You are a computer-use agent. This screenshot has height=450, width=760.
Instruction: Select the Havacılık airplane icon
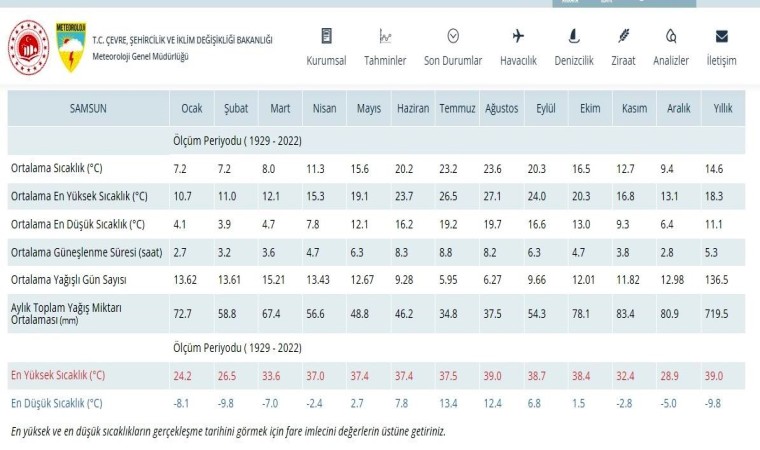(518, 37)
